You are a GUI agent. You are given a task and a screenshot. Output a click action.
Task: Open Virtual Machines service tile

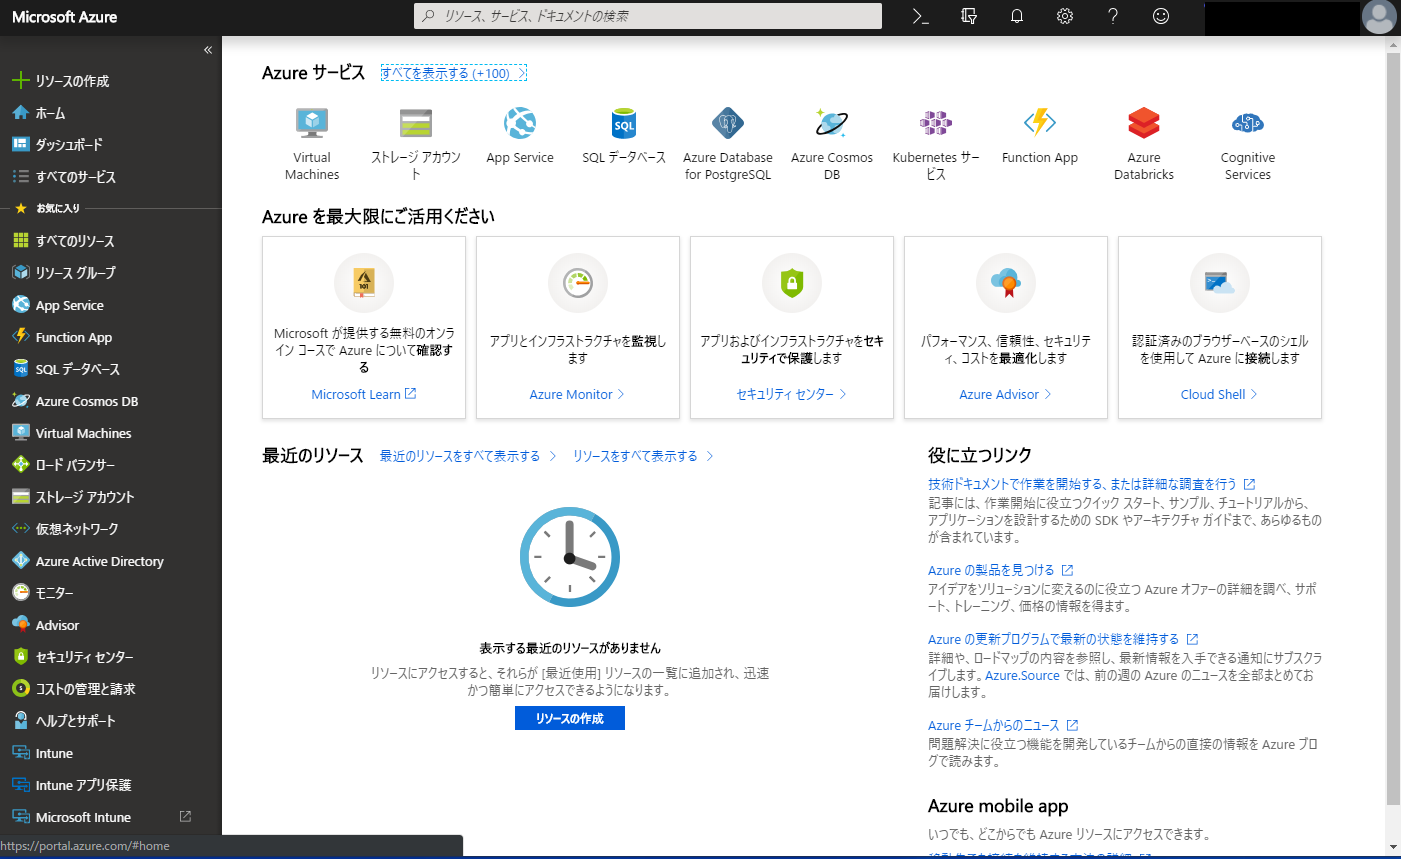click(x=312, y=144)
